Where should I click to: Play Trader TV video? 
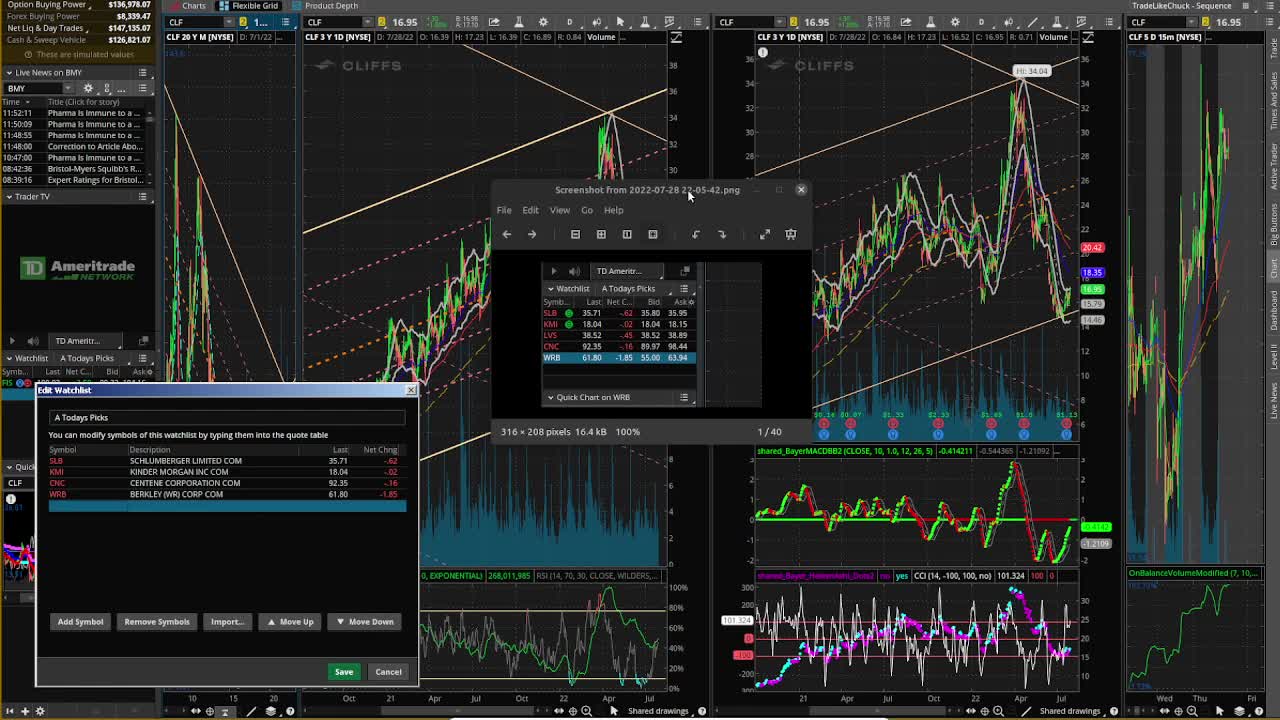point(12,341)
